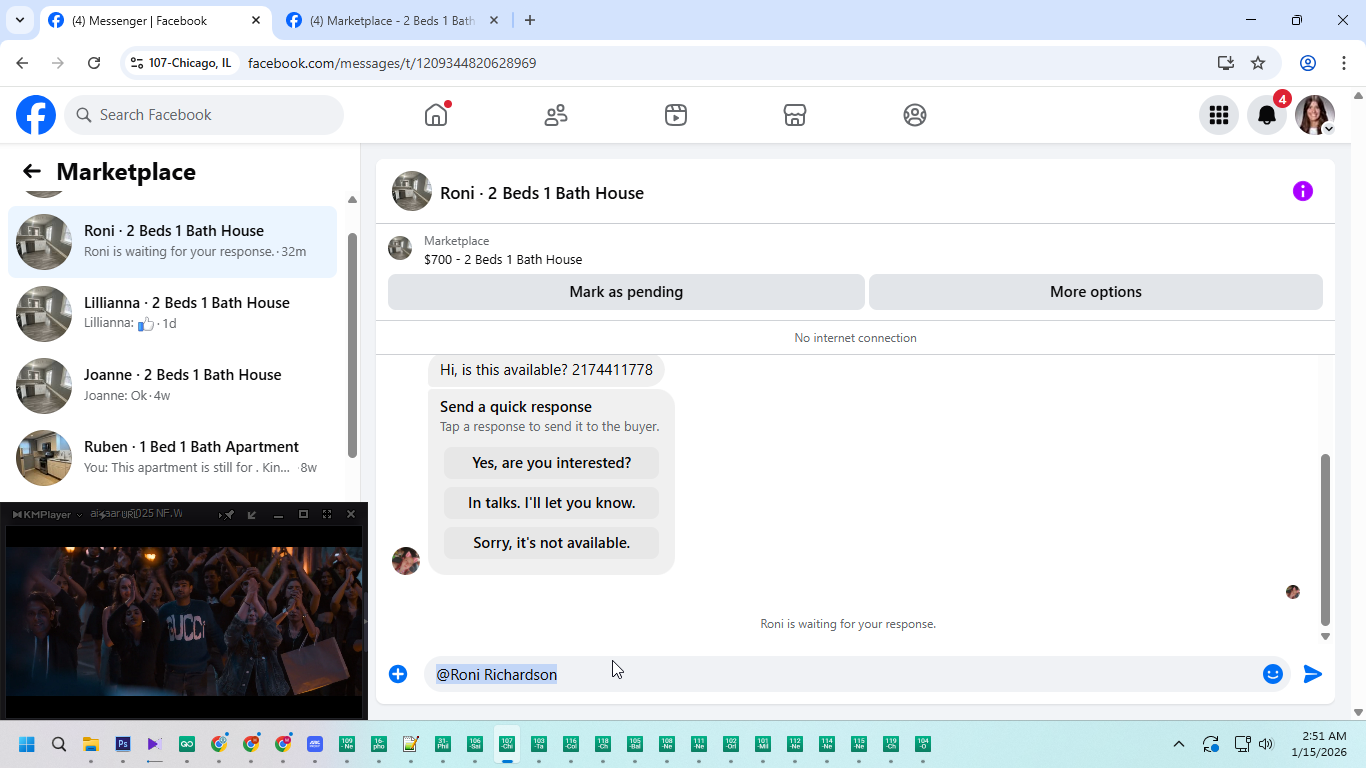Open the Chrome profile icon

[x=1308, y=63]
